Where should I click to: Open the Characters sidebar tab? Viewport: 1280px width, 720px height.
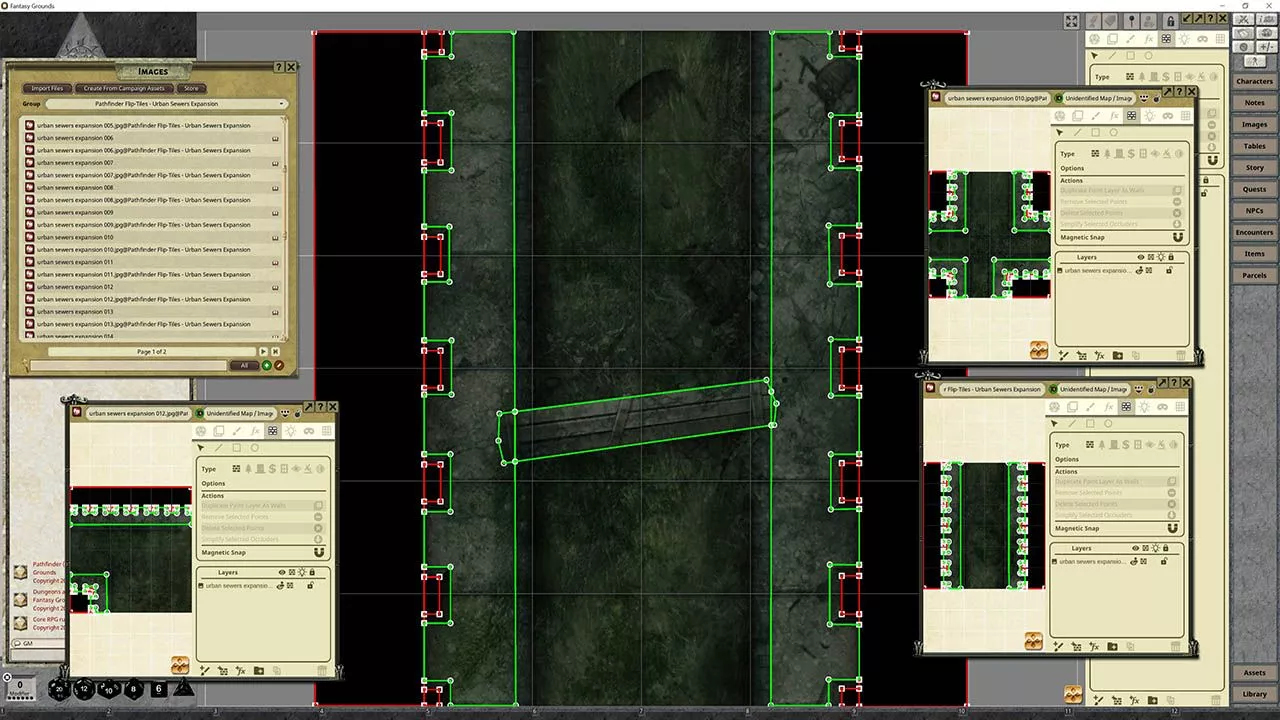[1254, 81]
